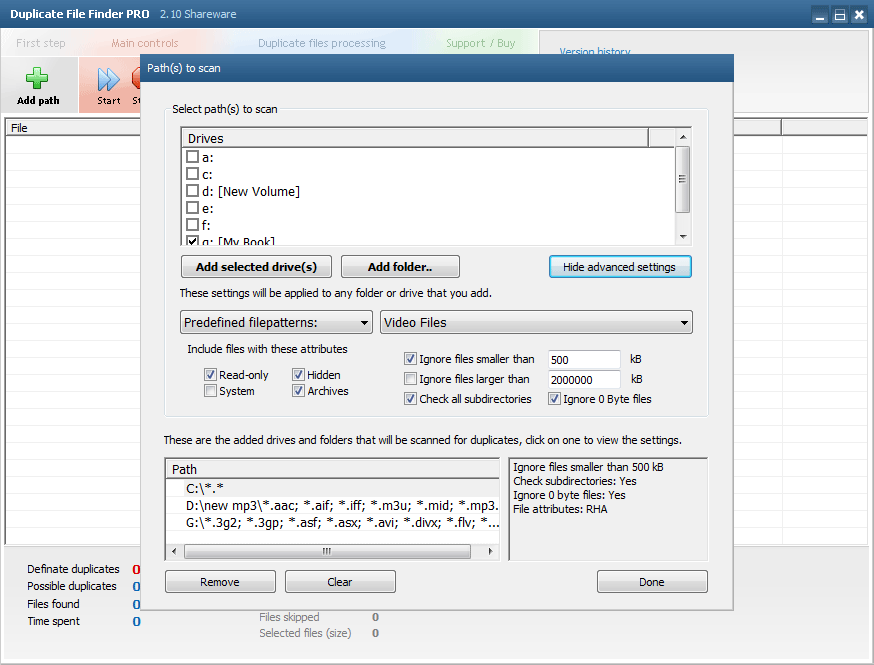Image resolution: width=874 pixels, height=665 pixels.
Task: Enable the System attribute checkbox
Action: click(210, 391)
